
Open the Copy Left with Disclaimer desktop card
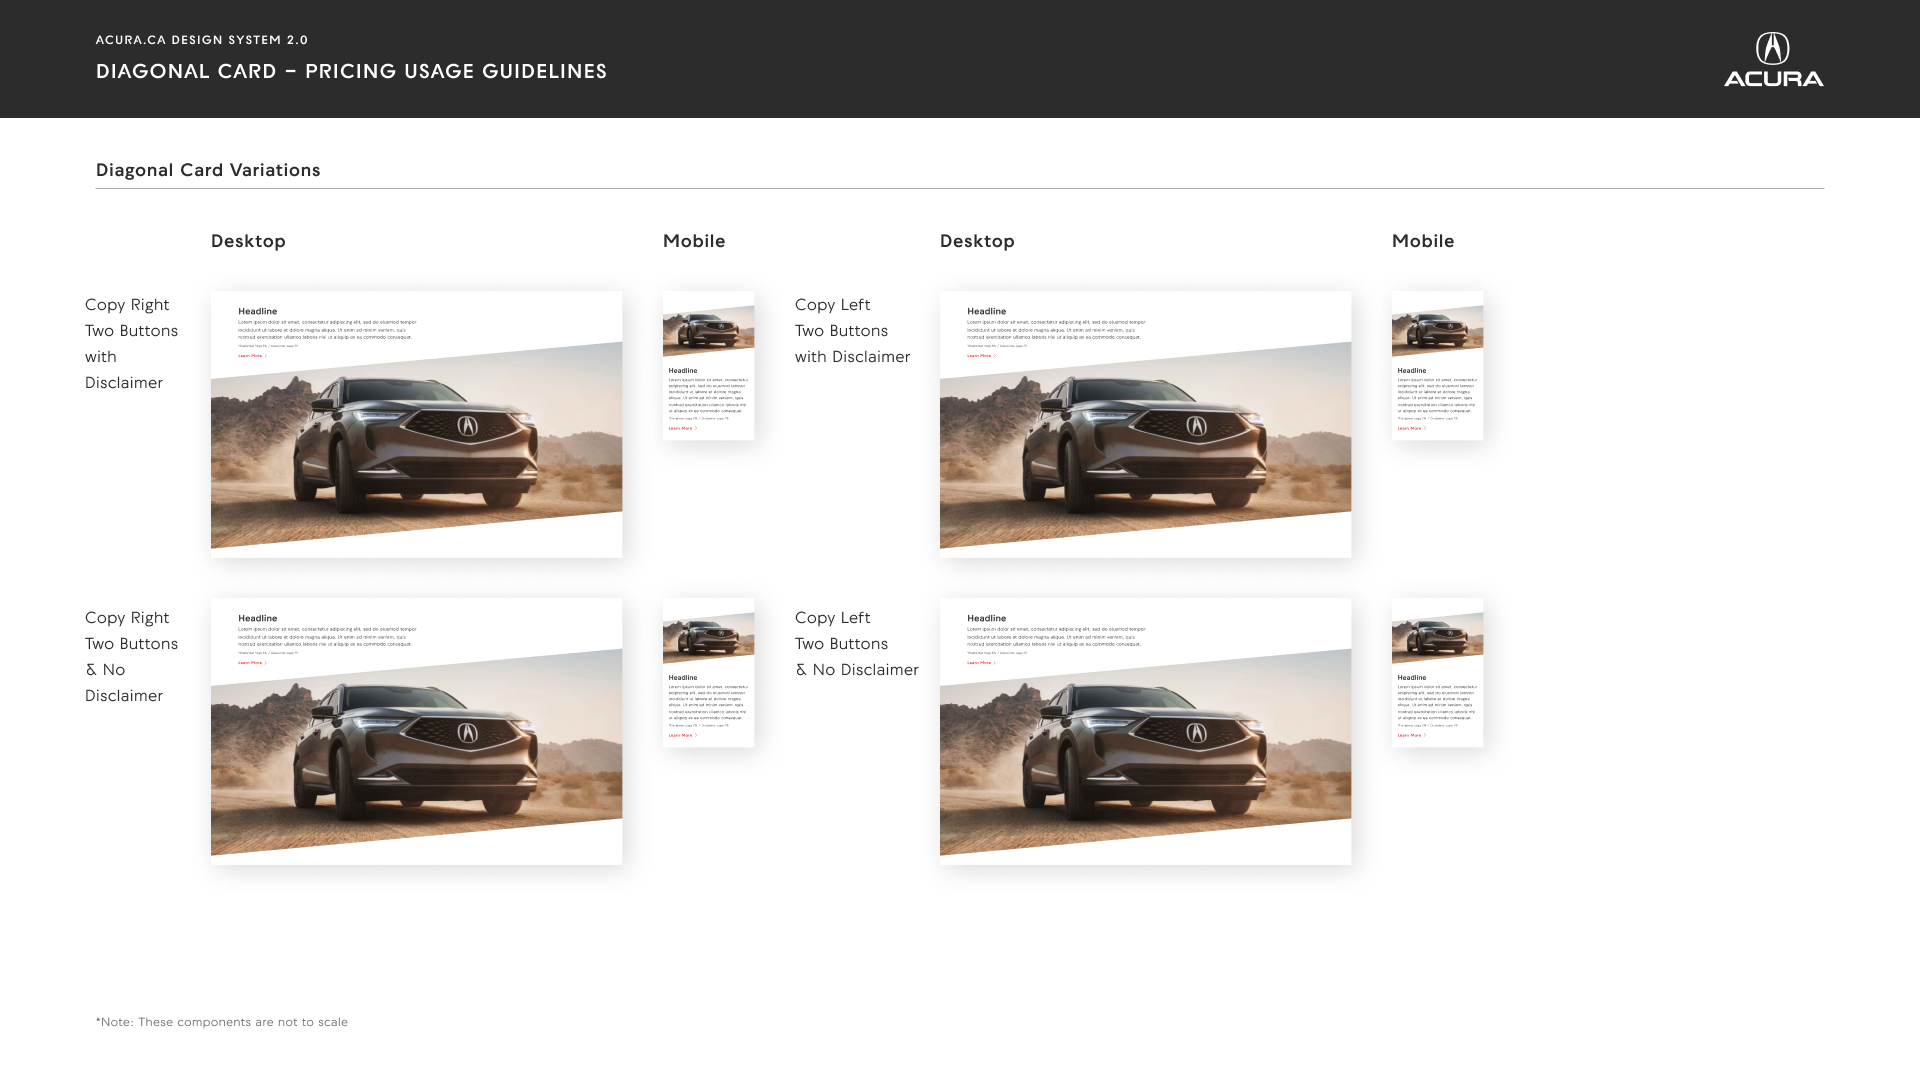click(x=1145, y=424)
